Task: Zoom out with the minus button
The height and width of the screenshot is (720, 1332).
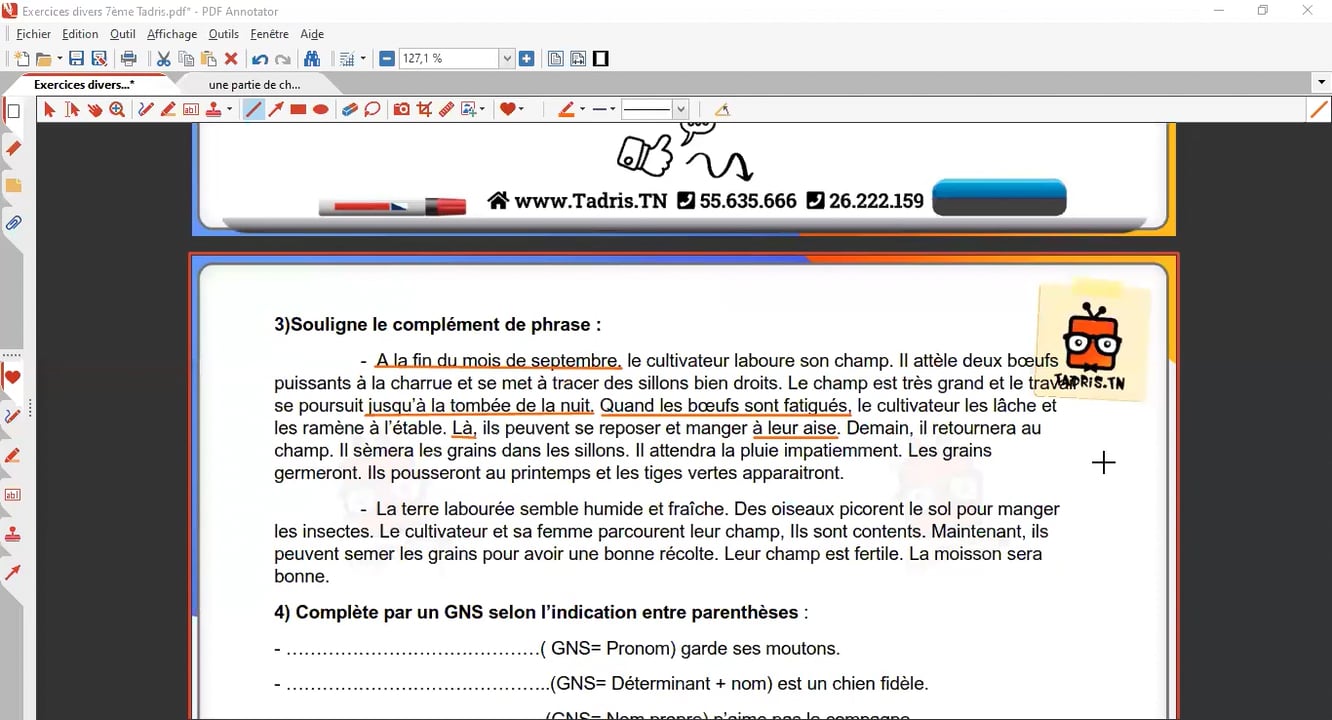Action: tap(387, 59)
